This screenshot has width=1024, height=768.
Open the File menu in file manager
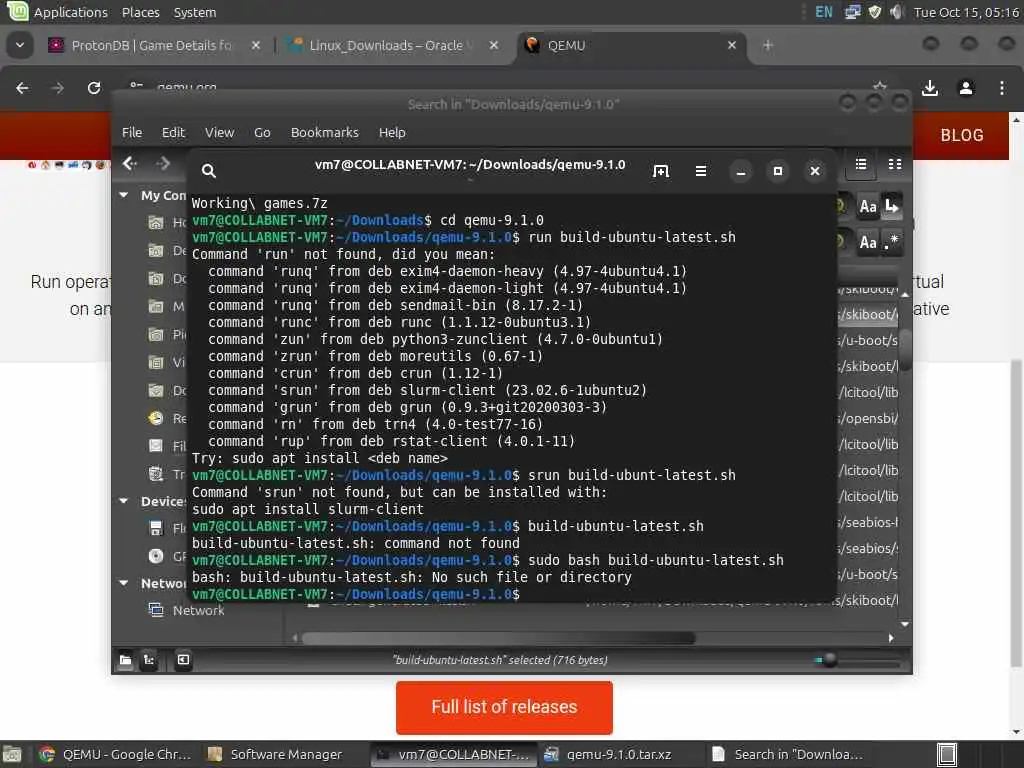pyautogui.click(x=132, y=133)
